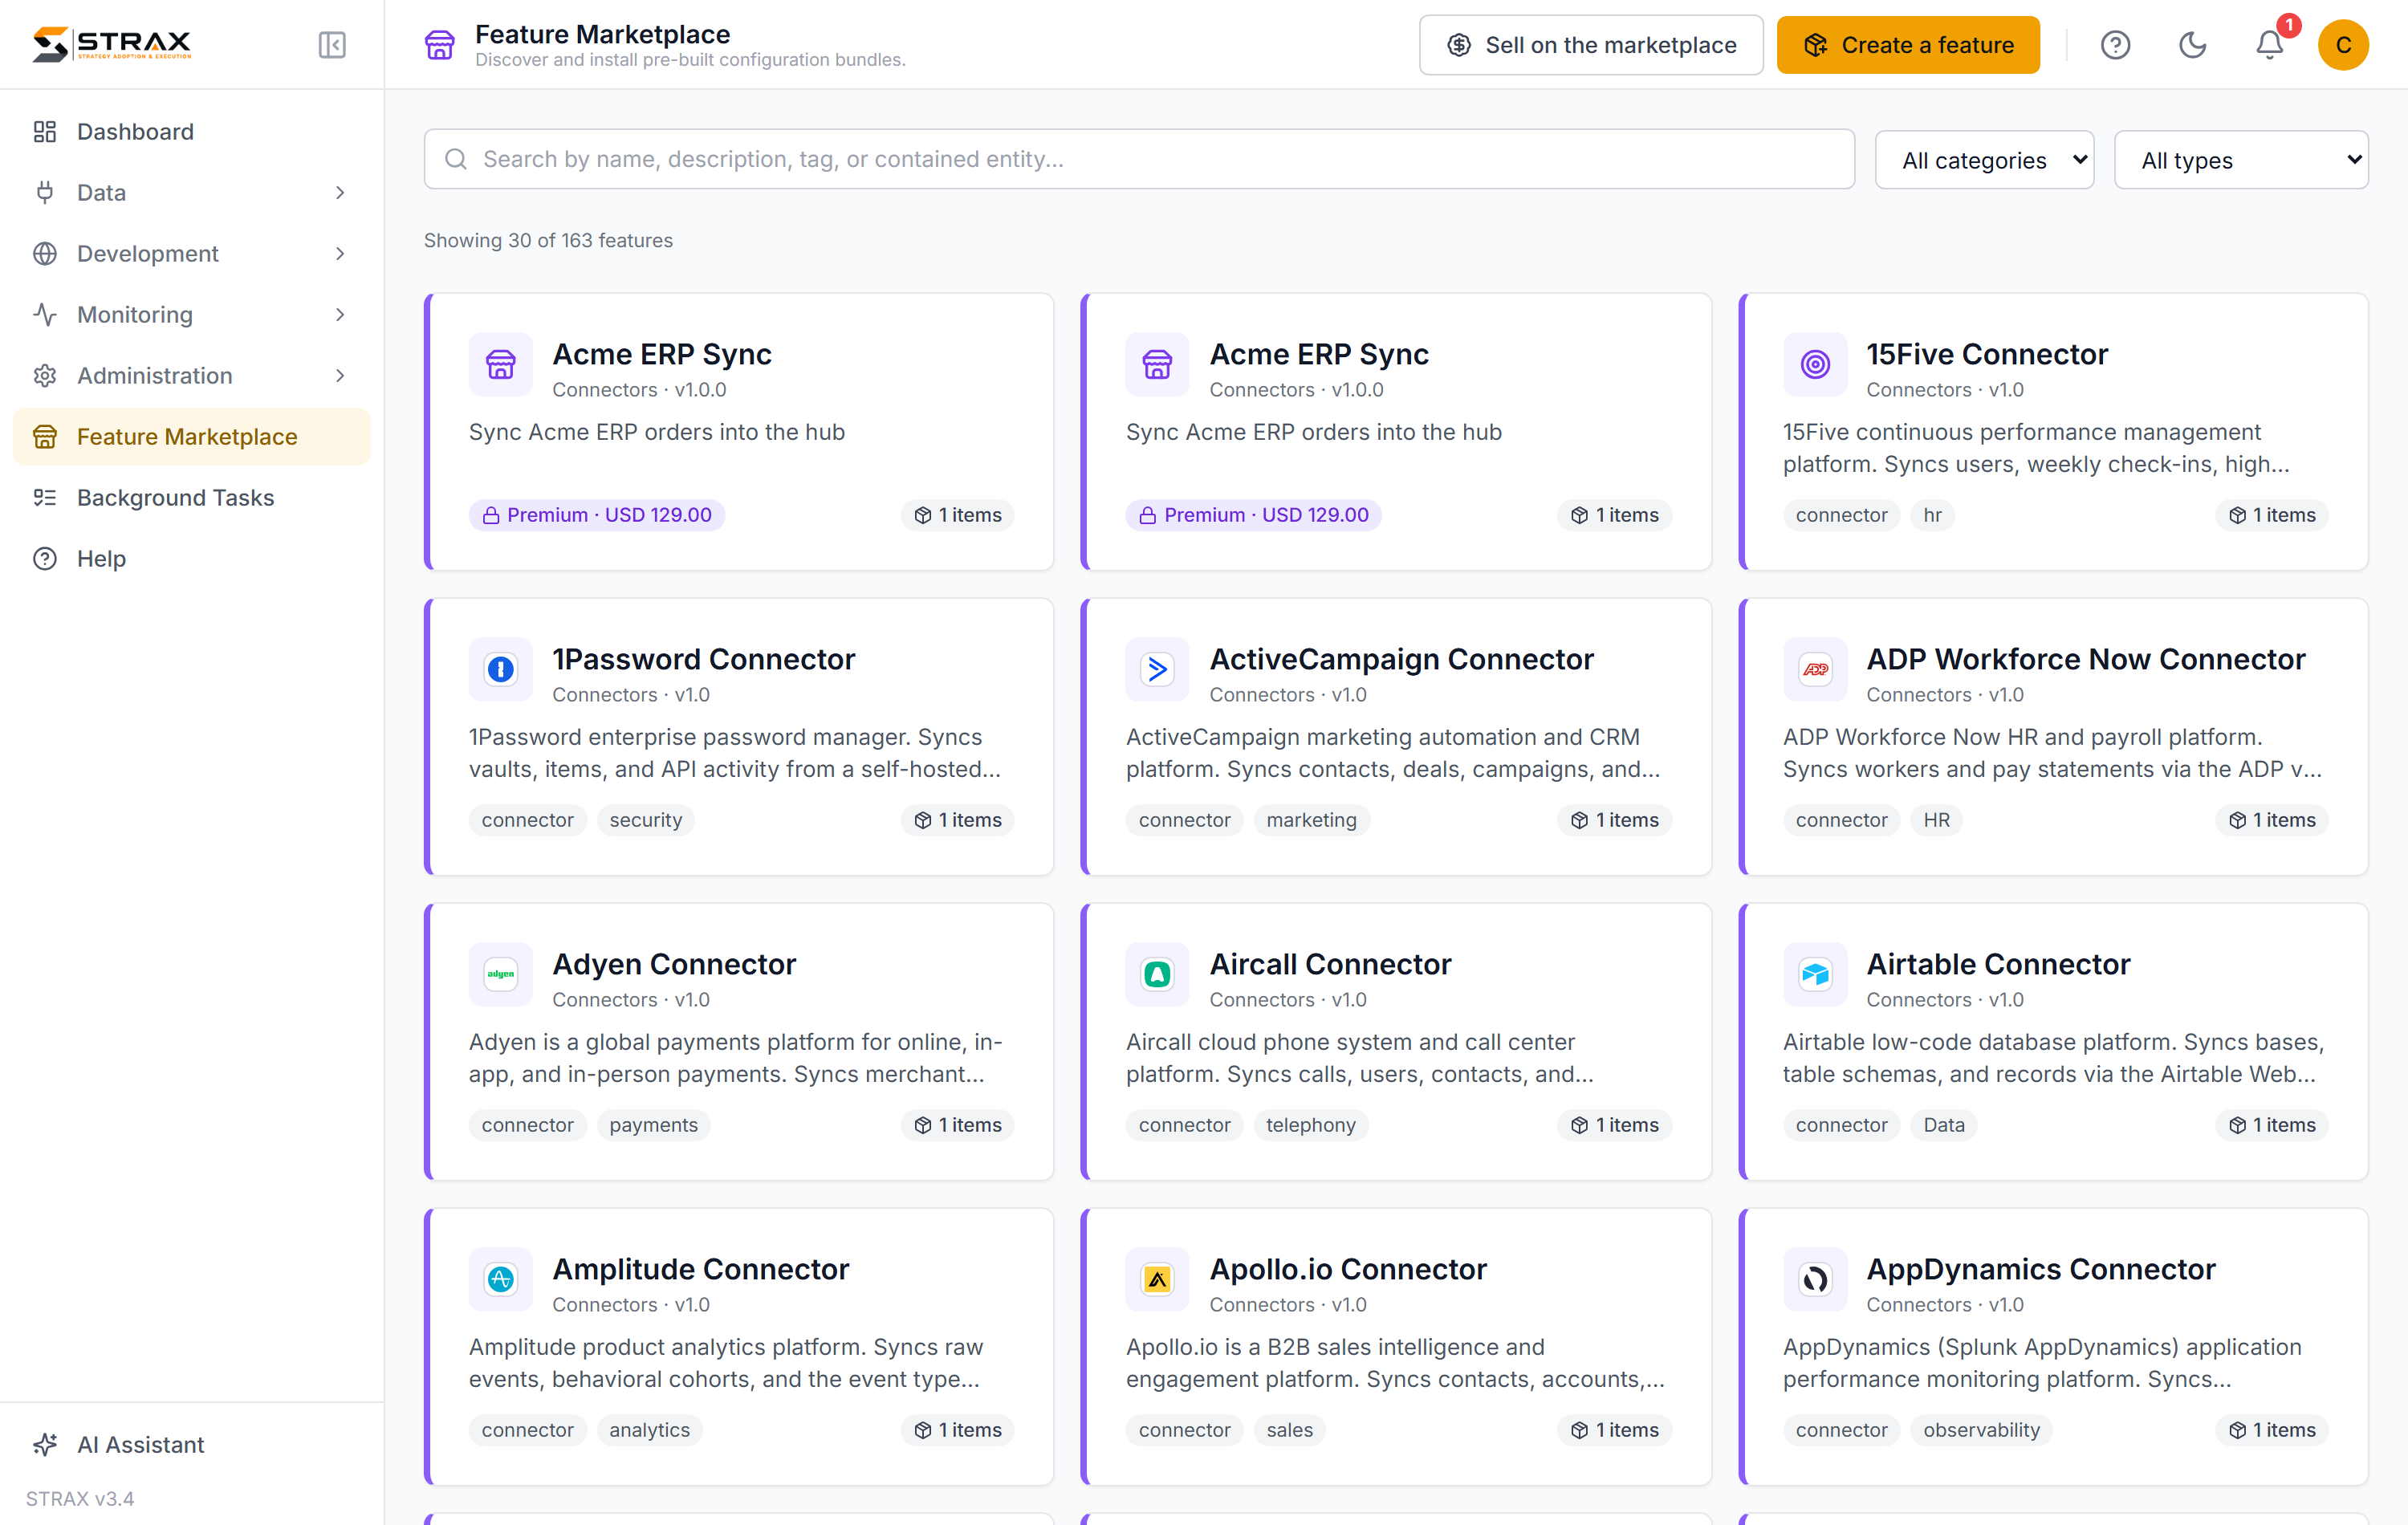2408x1525 pixels.
Task: Toggle dark mode moon icon
Action: [x=2192, y=45]
